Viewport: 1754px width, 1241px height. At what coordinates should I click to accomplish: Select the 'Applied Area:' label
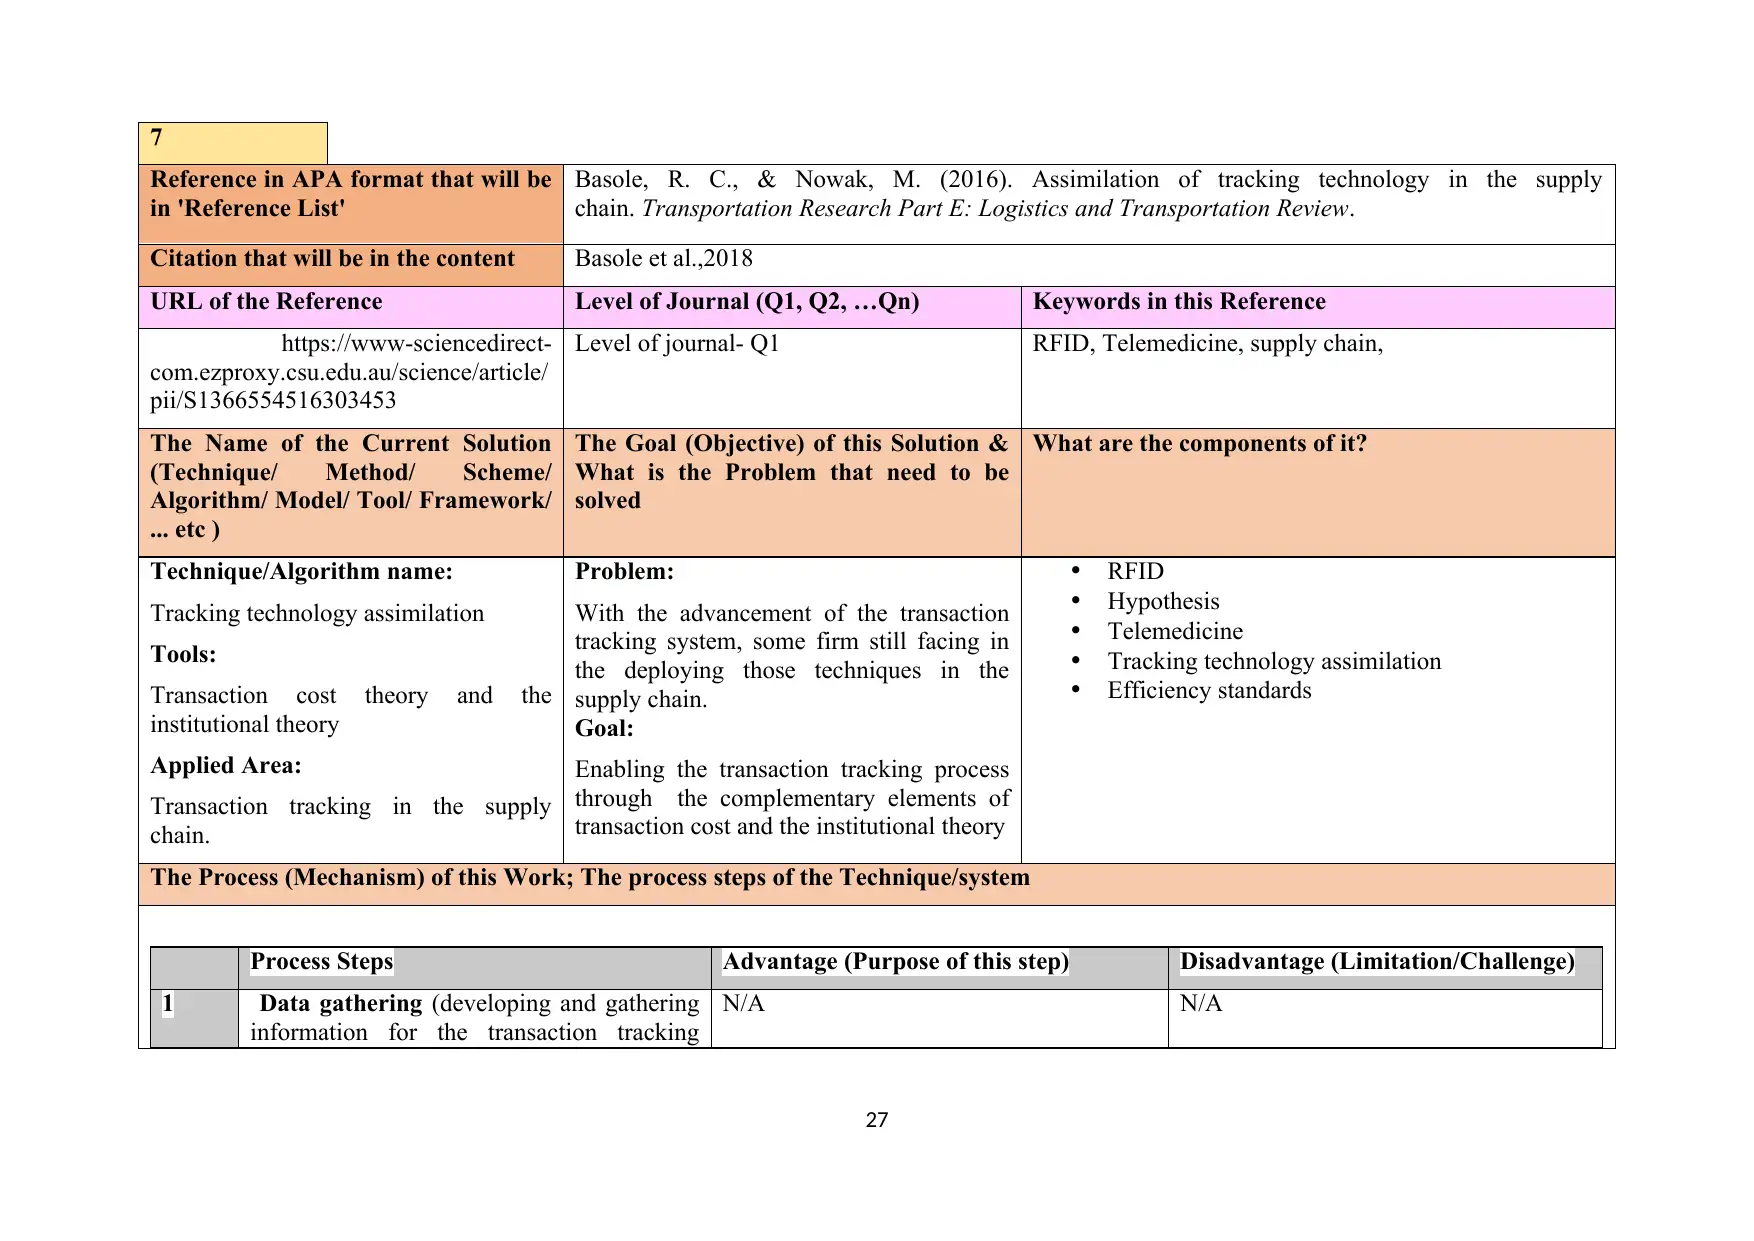(226, 766)
